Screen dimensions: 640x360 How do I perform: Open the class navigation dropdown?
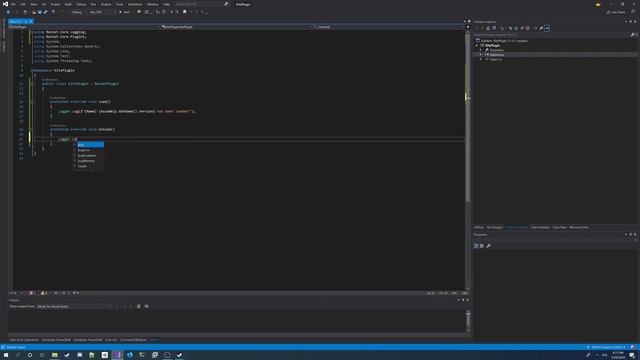(x=238, y=27)
